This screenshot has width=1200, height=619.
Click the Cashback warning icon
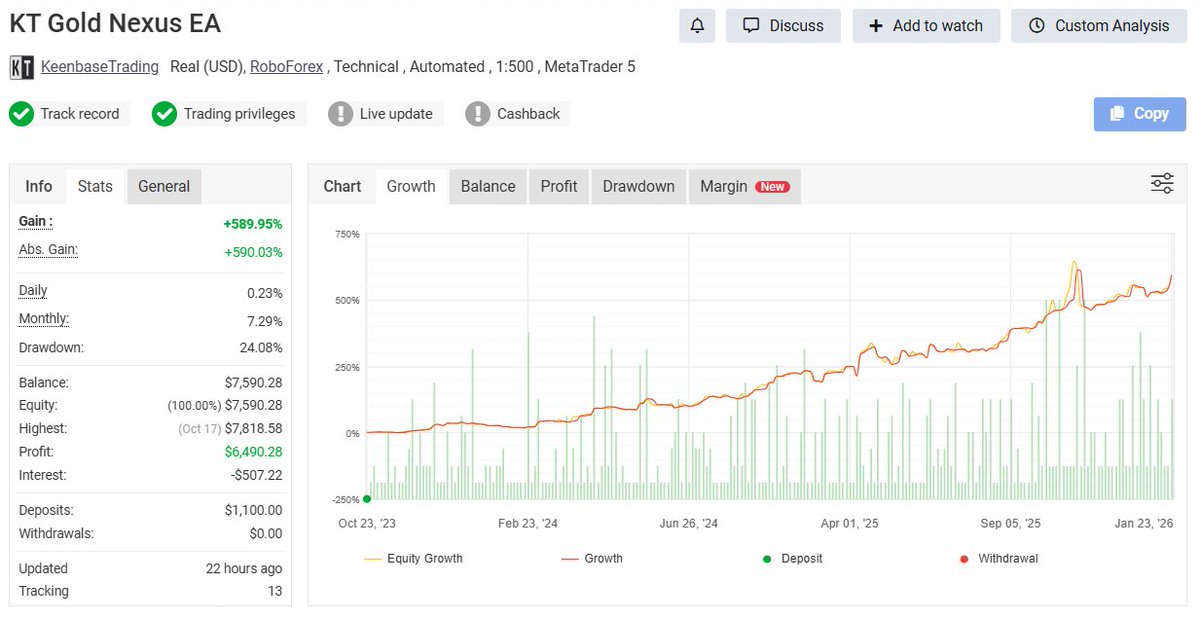(478, 114)
